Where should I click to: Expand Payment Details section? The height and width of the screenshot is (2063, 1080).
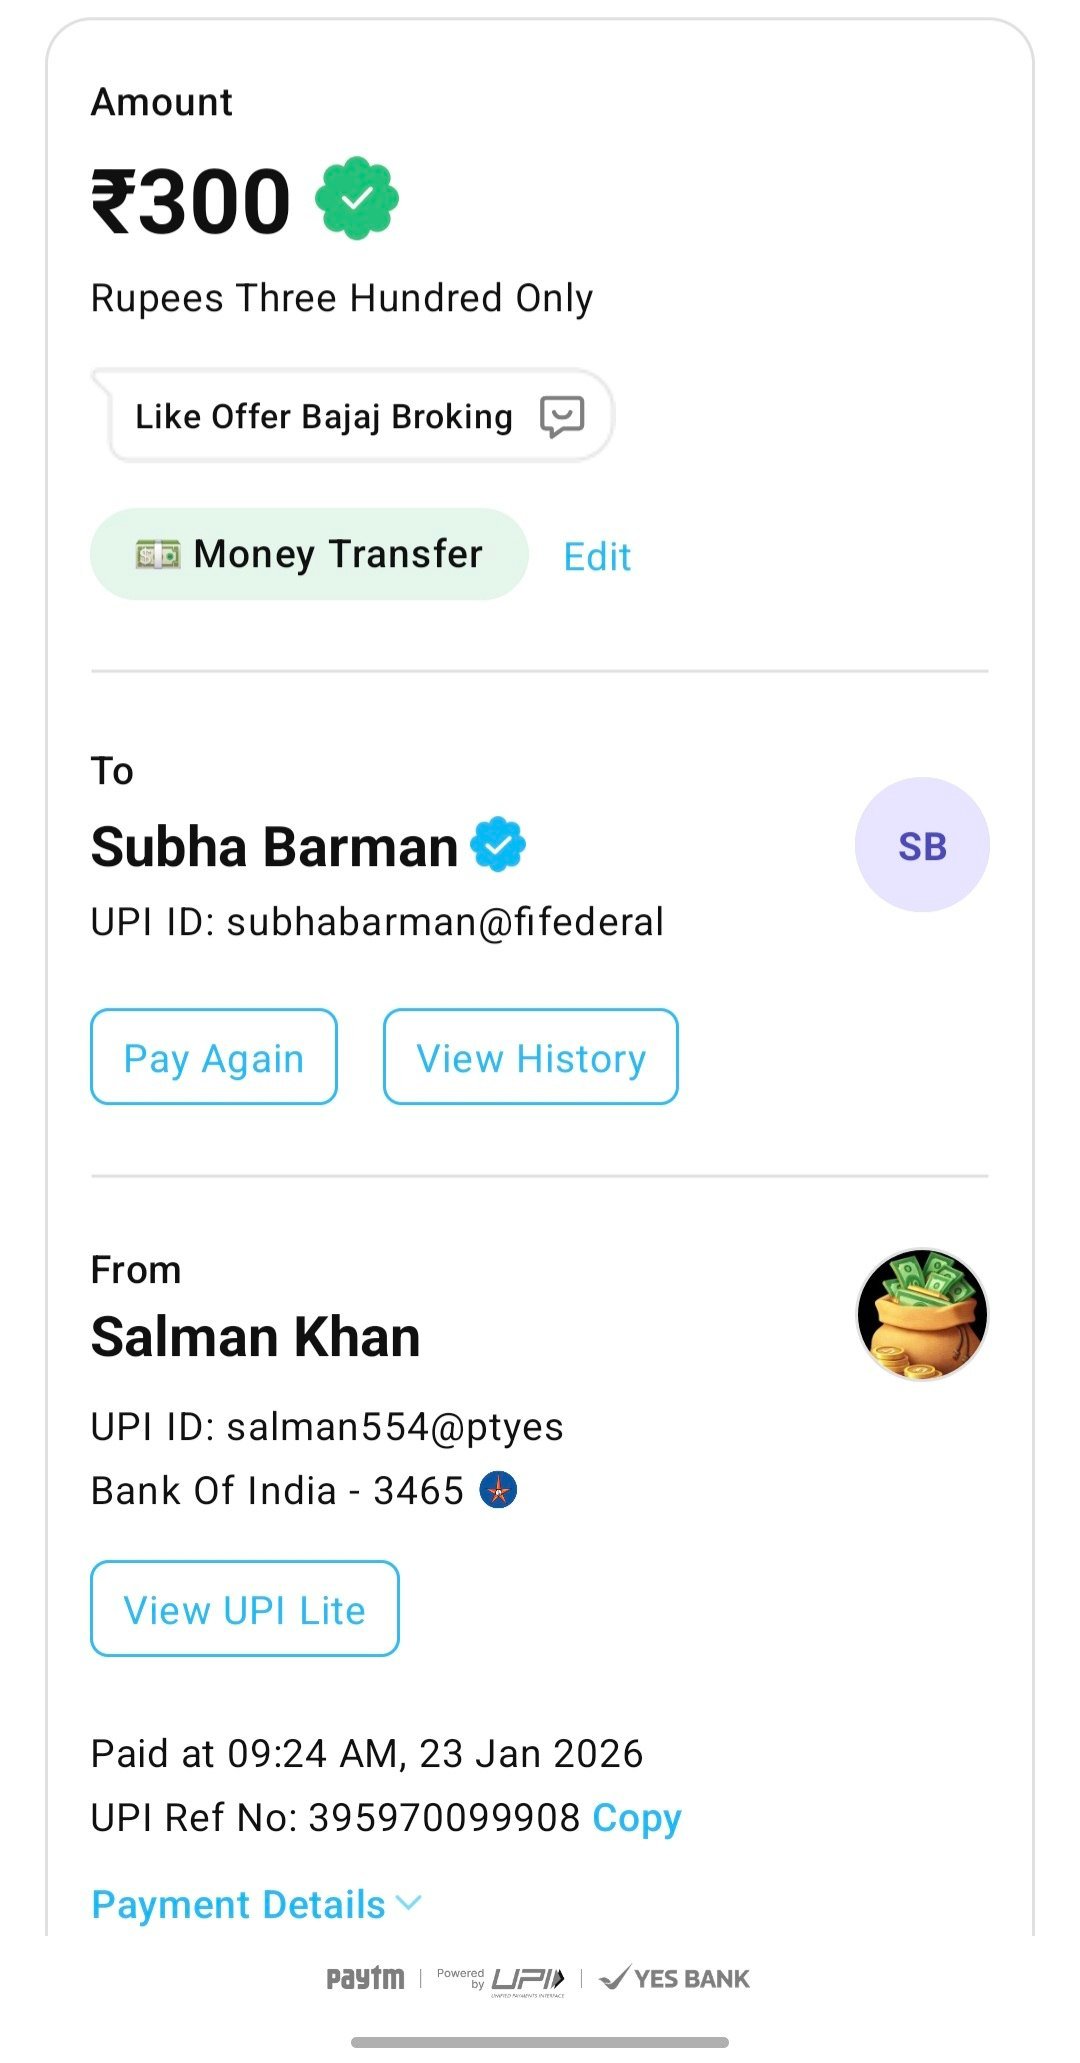pyautogui.click(x=238, y=1905)
